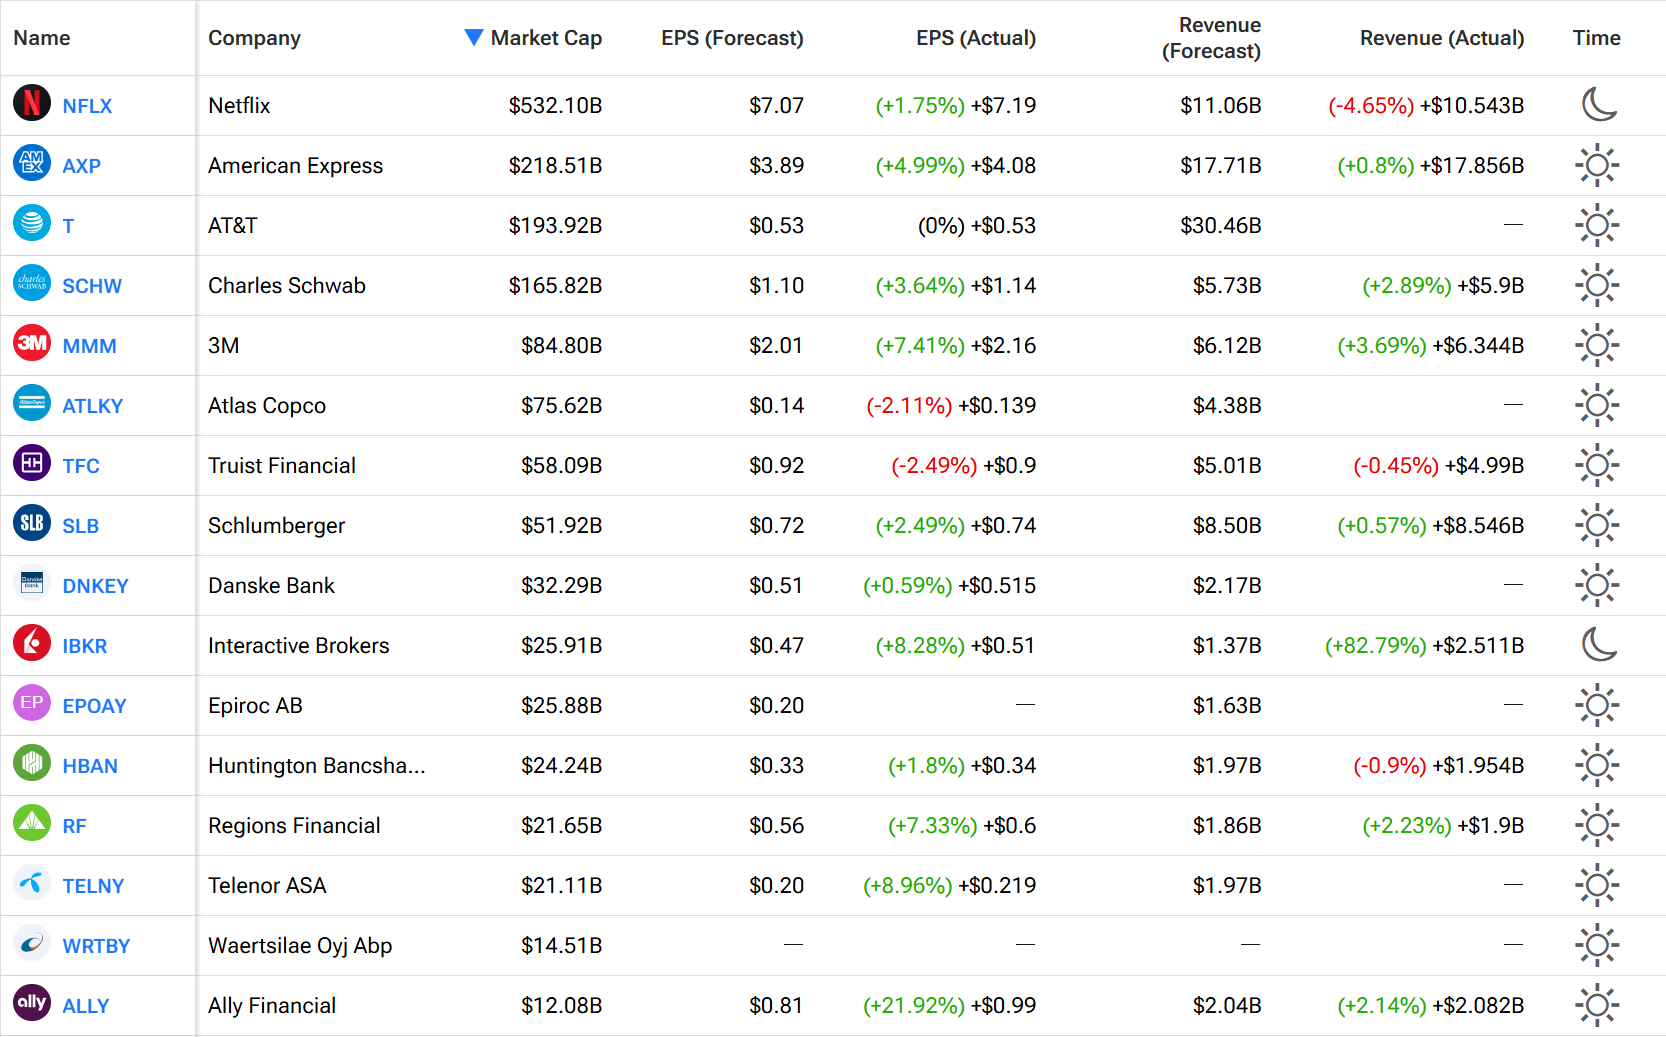Sort by EPS (Actual) column header
This screenshot has width=1666, height=1037.
coord(976,38)
